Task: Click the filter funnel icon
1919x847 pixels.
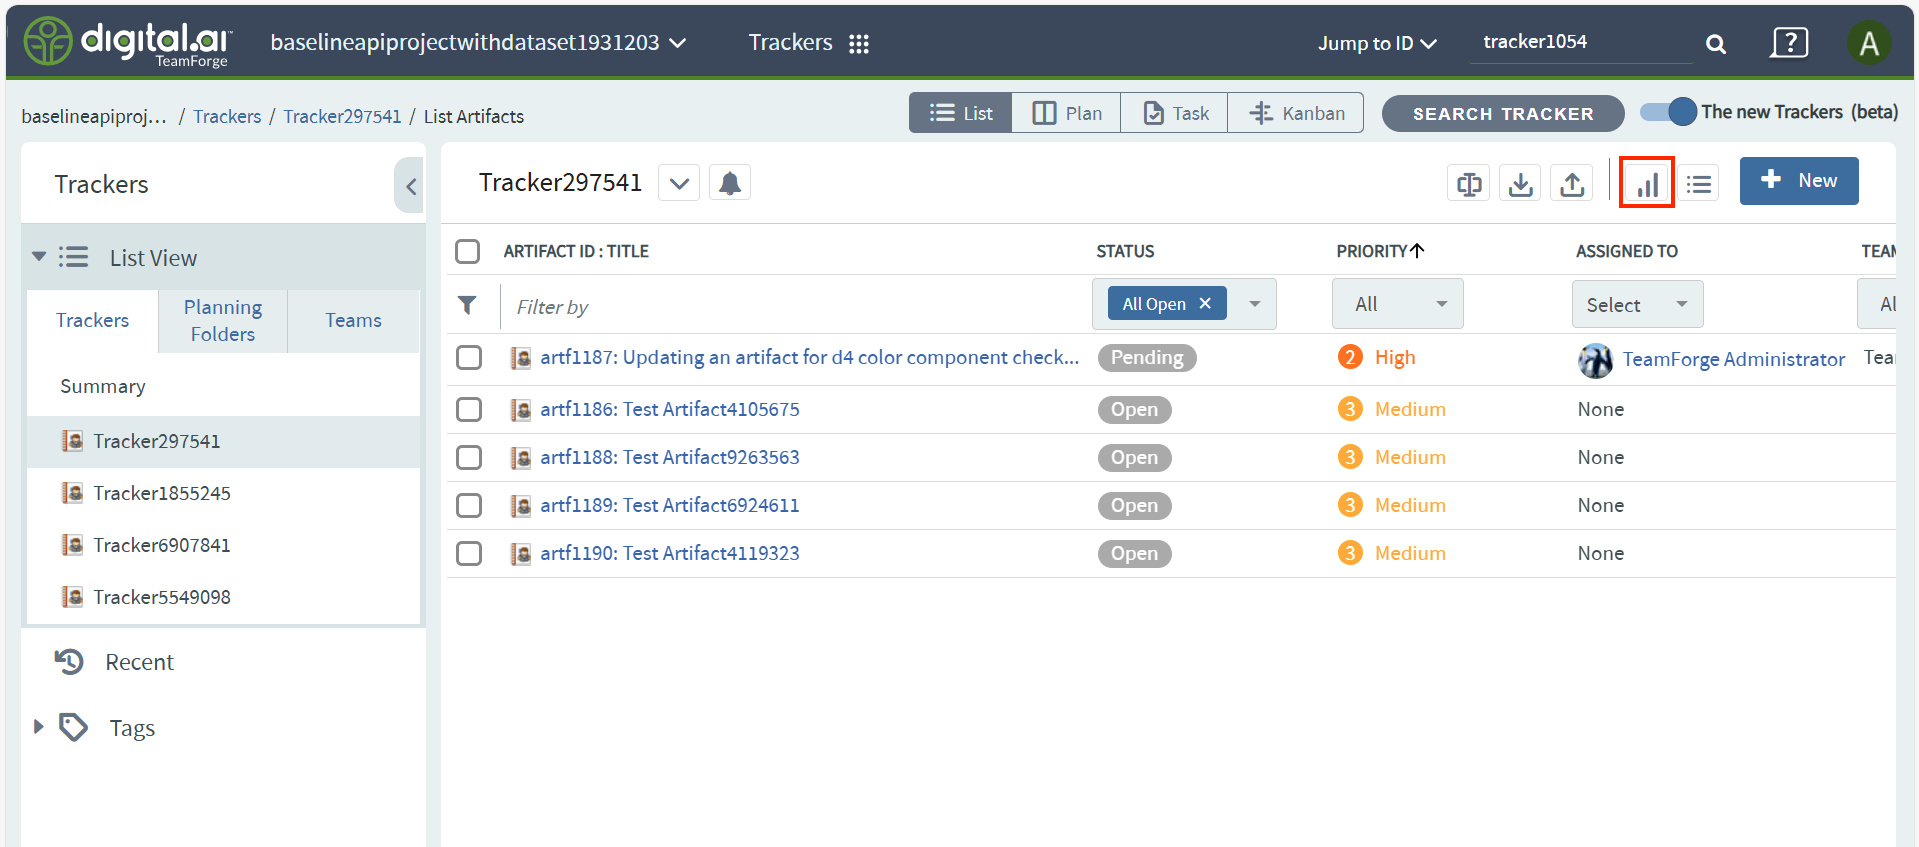Action: (467, 305)
